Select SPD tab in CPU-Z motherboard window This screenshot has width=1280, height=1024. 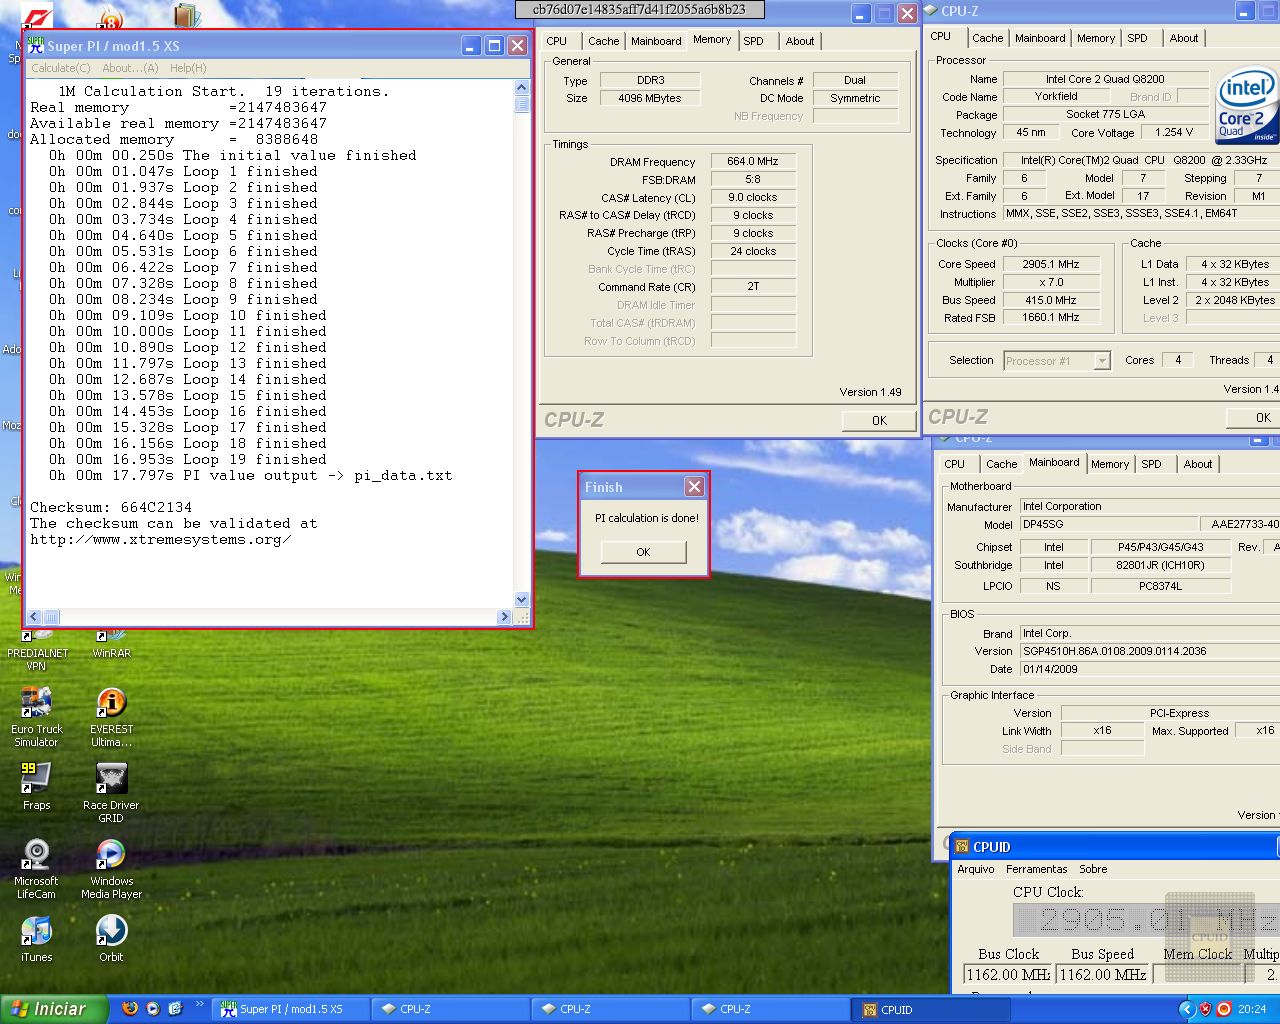1152,464
